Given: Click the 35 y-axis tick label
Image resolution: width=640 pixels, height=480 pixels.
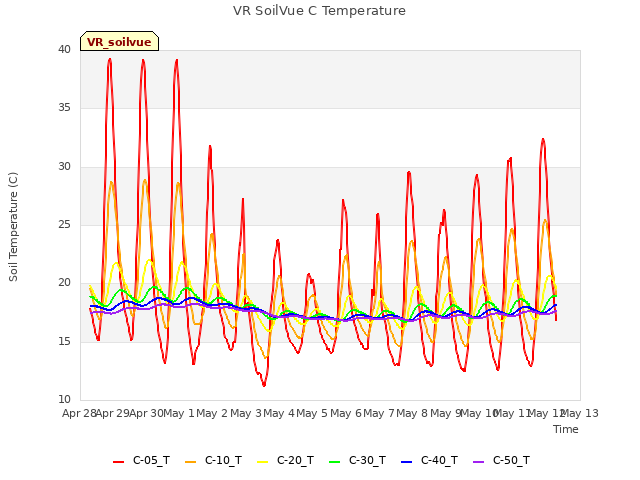Looking at the screenshot, I should click(x=64, y=108).
